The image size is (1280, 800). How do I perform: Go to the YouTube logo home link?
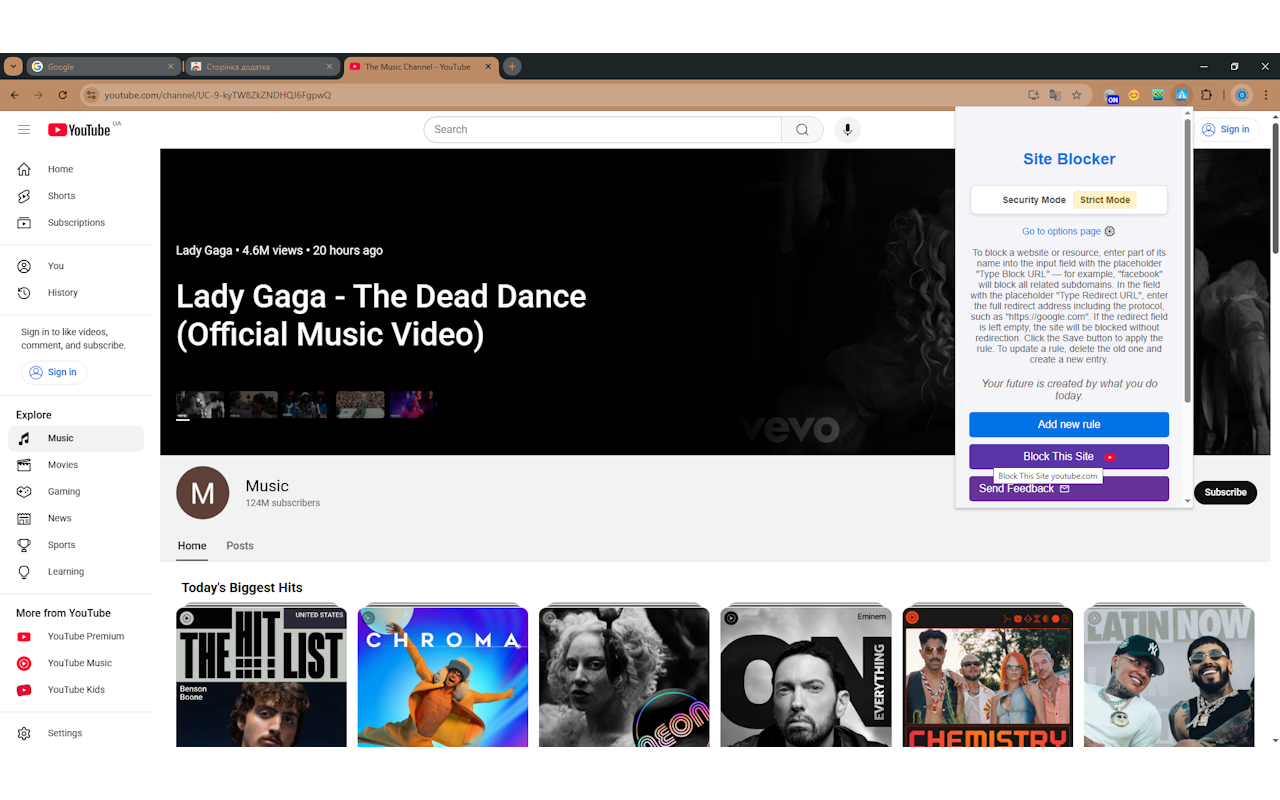(79, 130)
